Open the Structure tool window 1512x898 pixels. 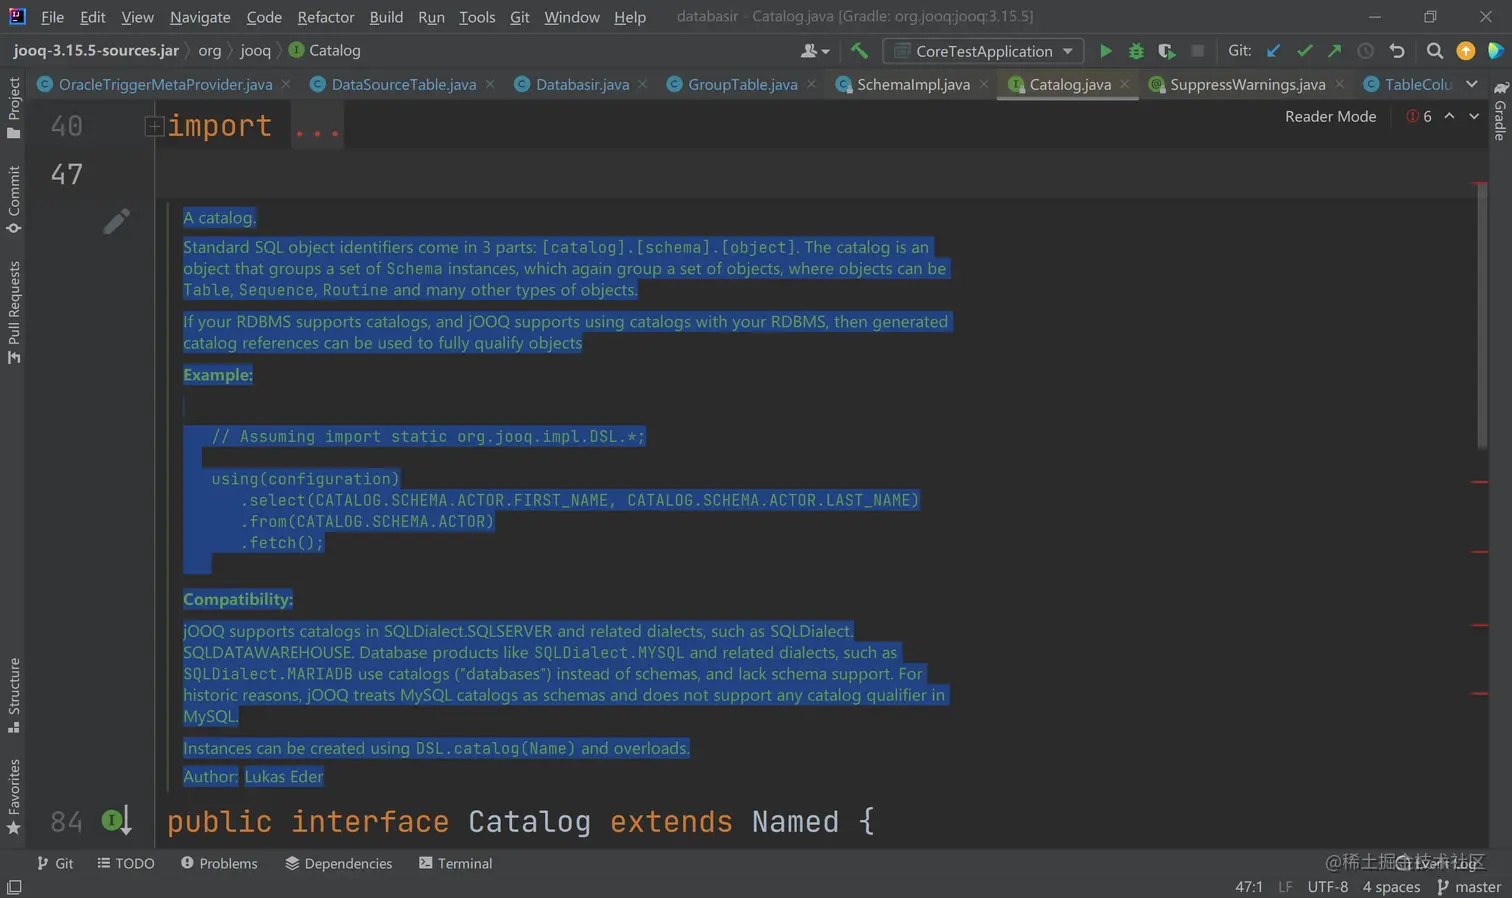[14, 696]
